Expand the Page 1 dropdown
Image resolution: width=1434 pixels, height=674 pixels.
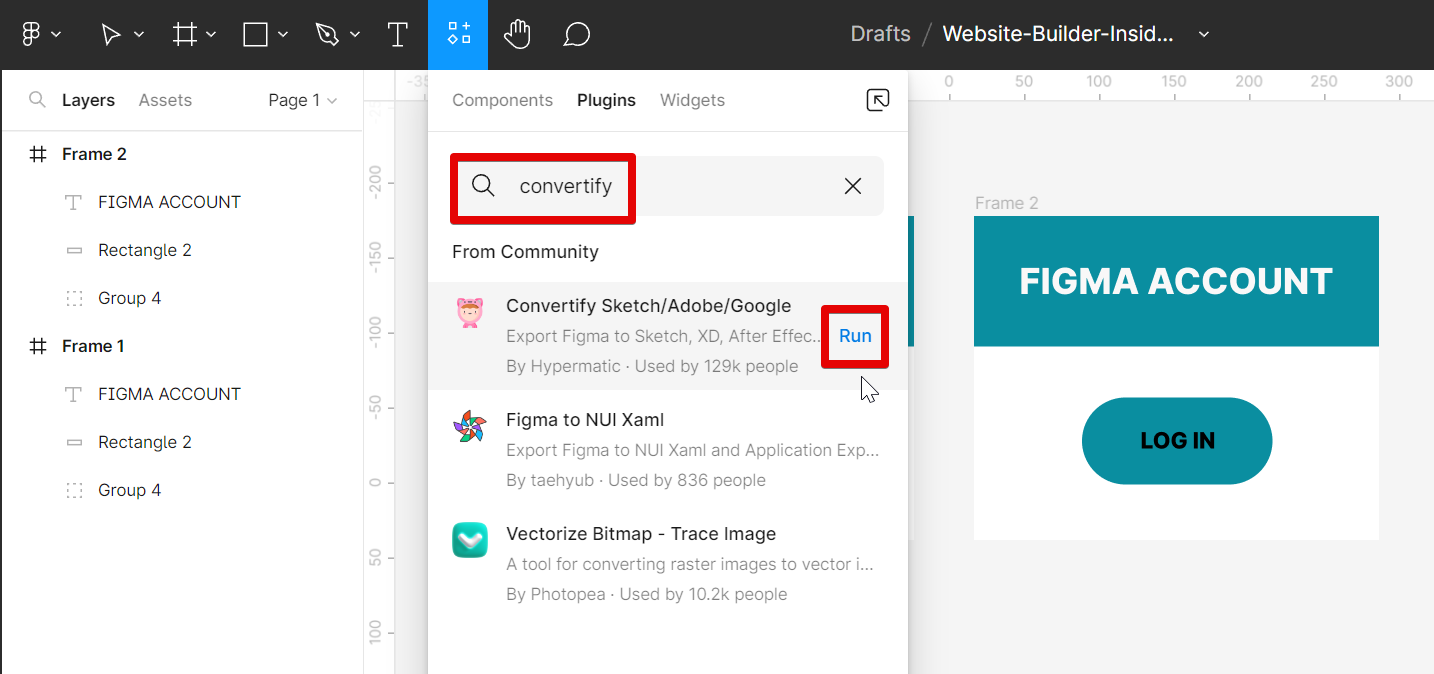[302, 100]
